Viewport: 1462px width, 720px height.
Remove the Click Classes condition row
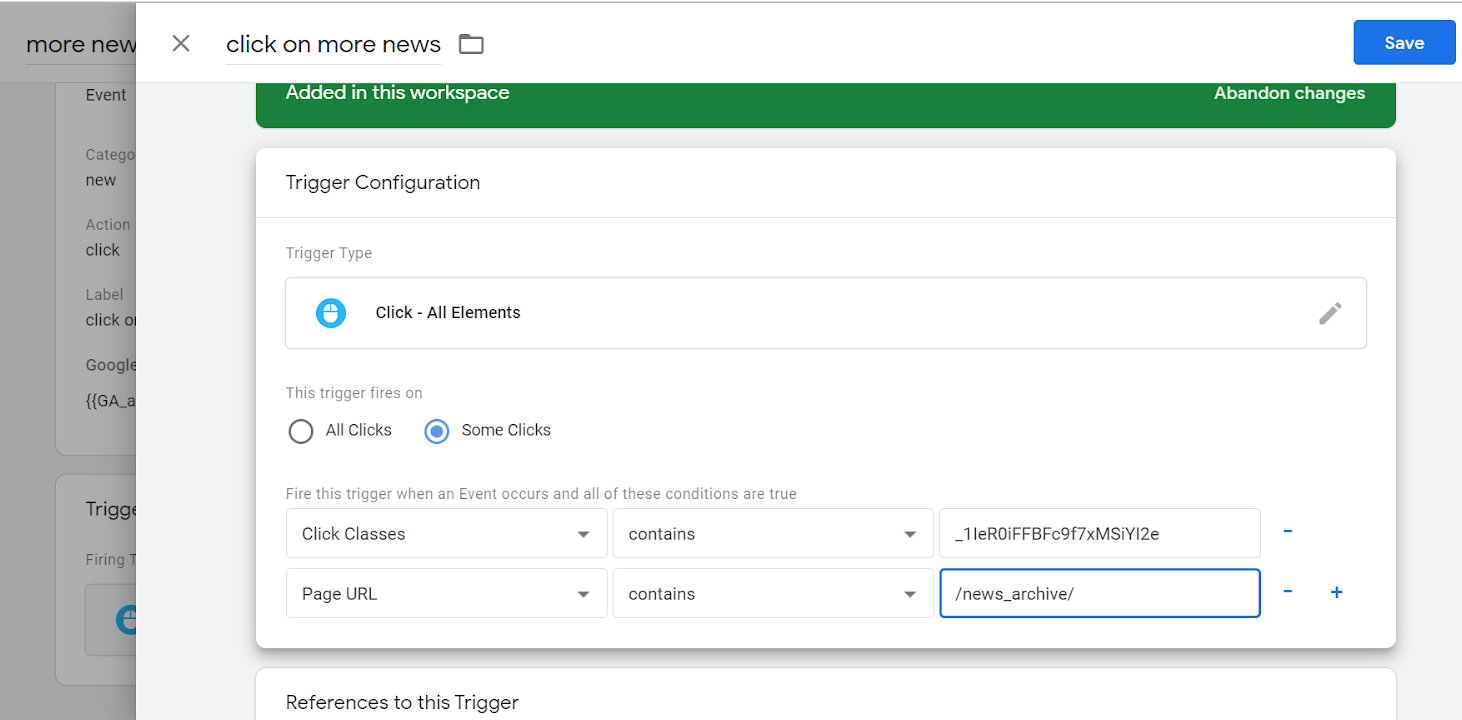[1288, 532]
